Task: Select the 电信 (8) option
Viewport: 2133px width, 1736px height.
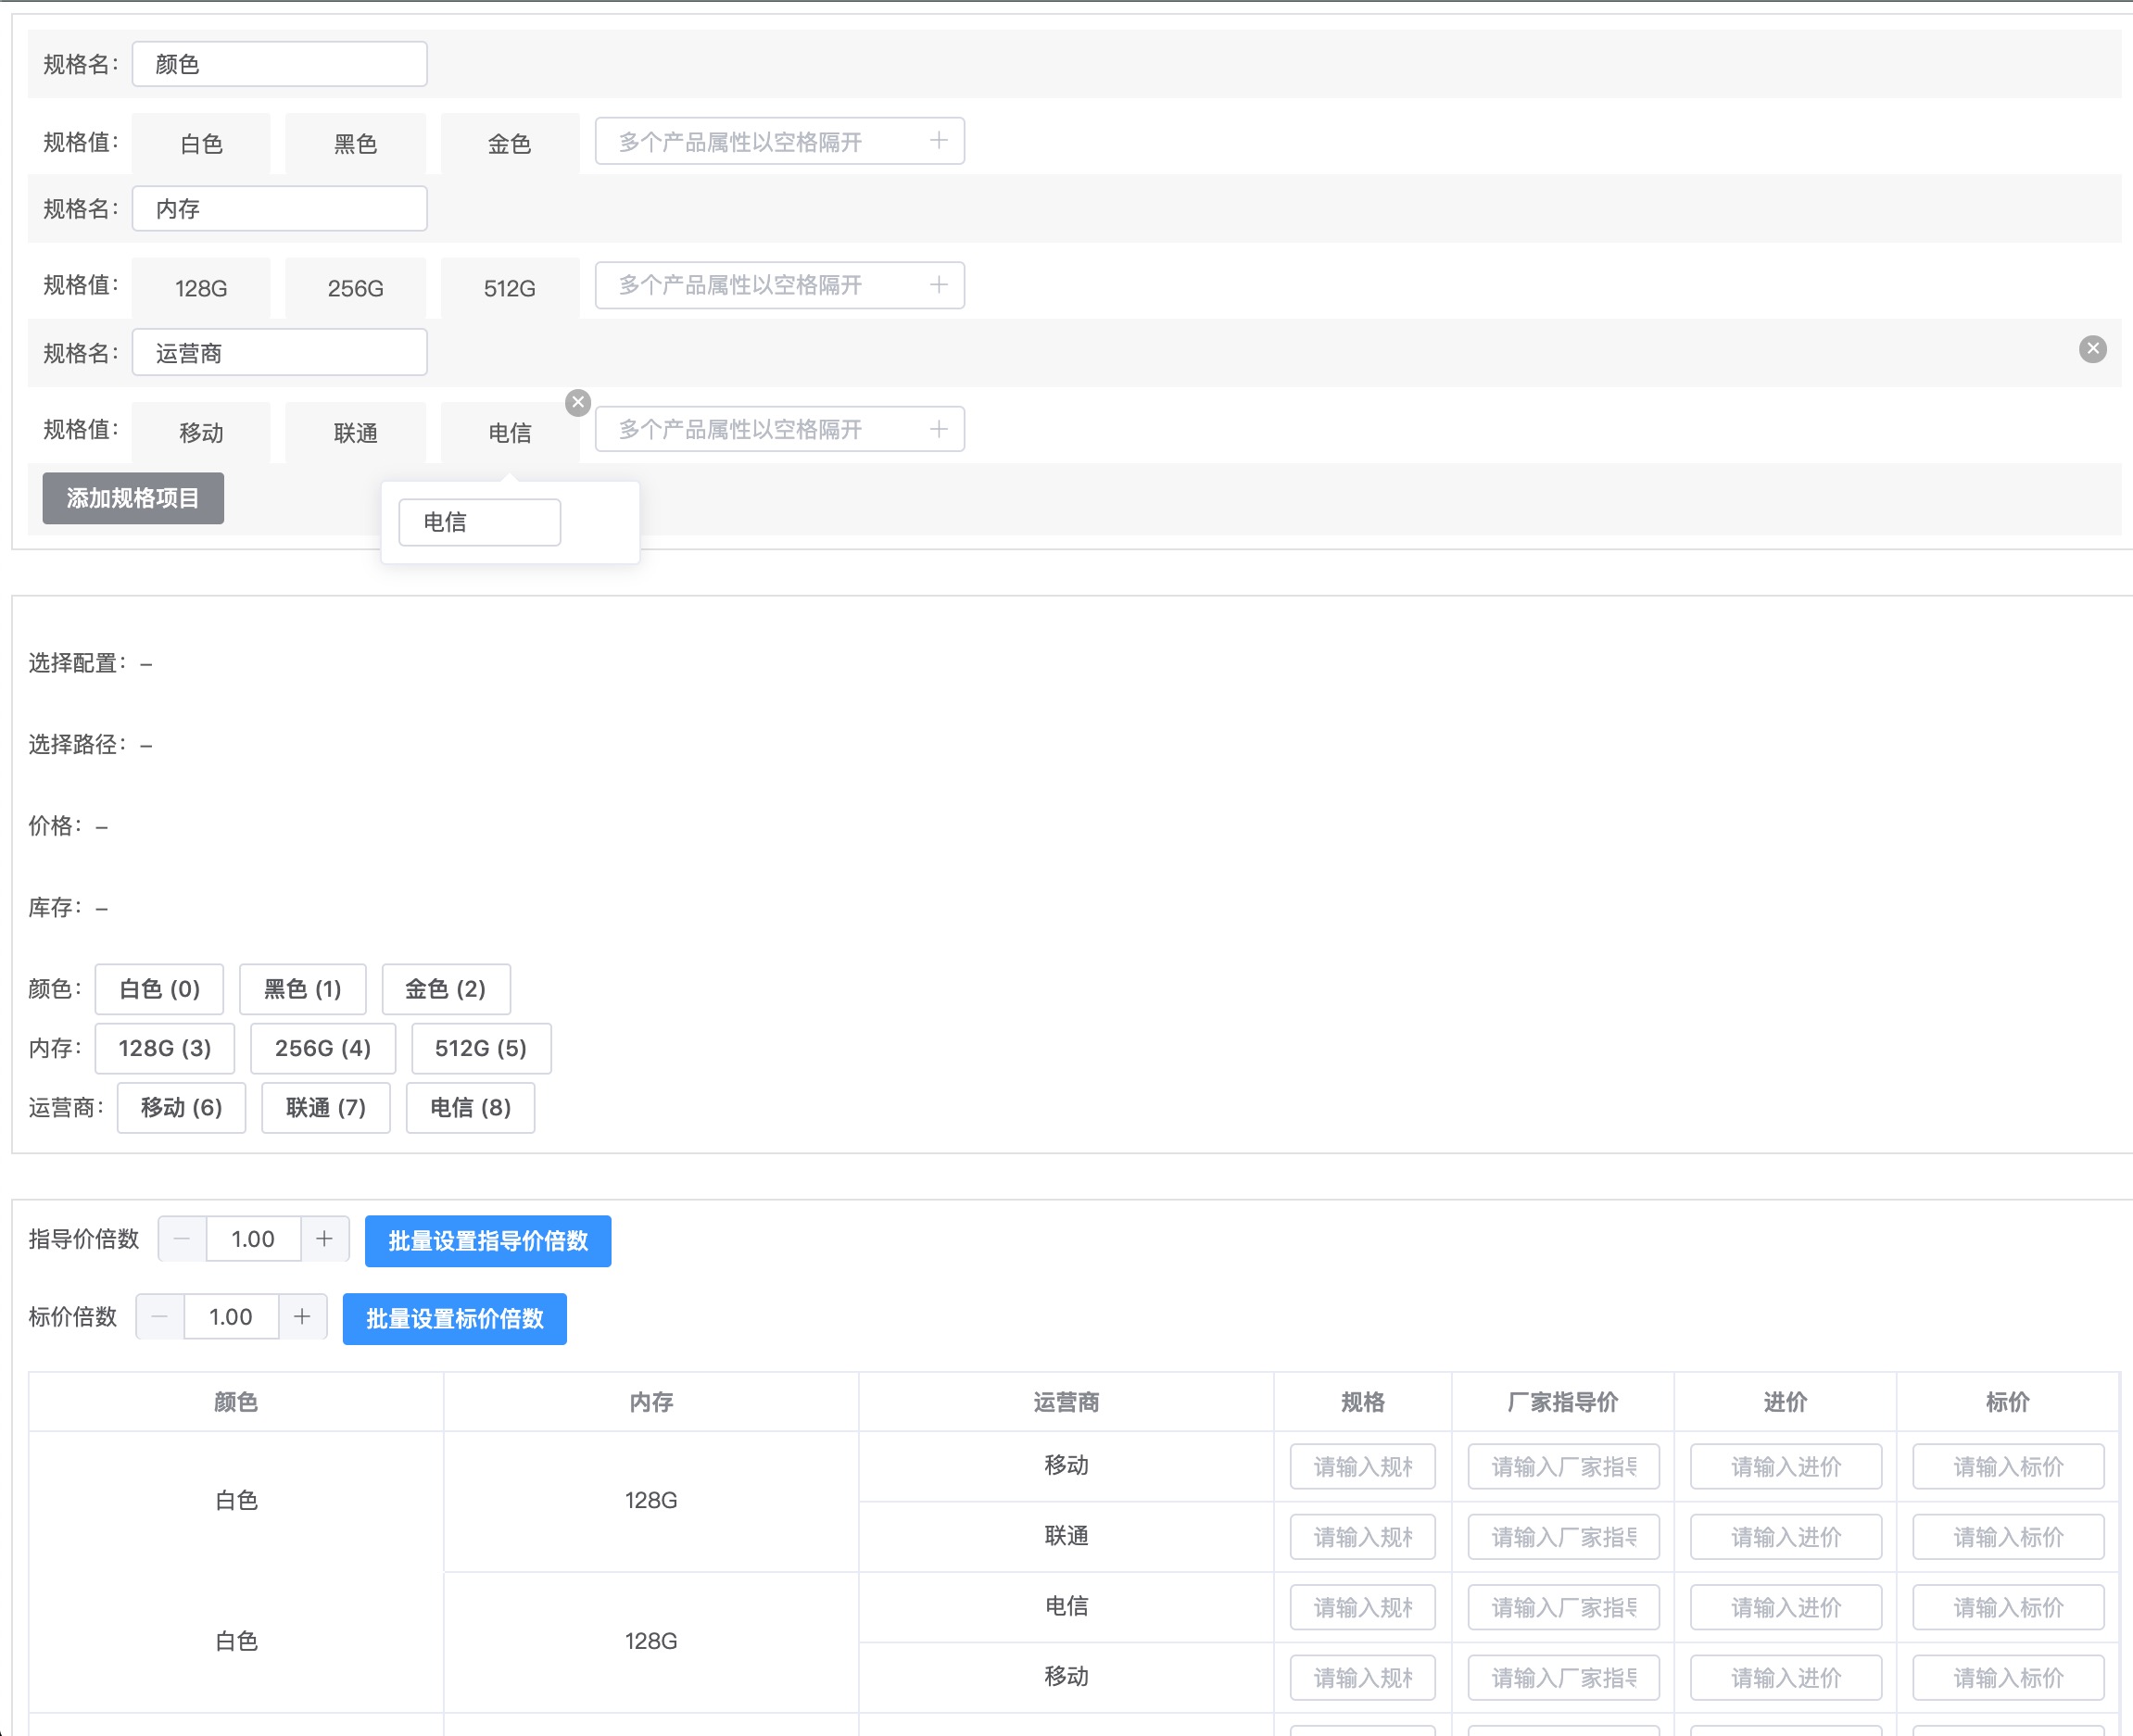Action: click(x=470, y=1108)
